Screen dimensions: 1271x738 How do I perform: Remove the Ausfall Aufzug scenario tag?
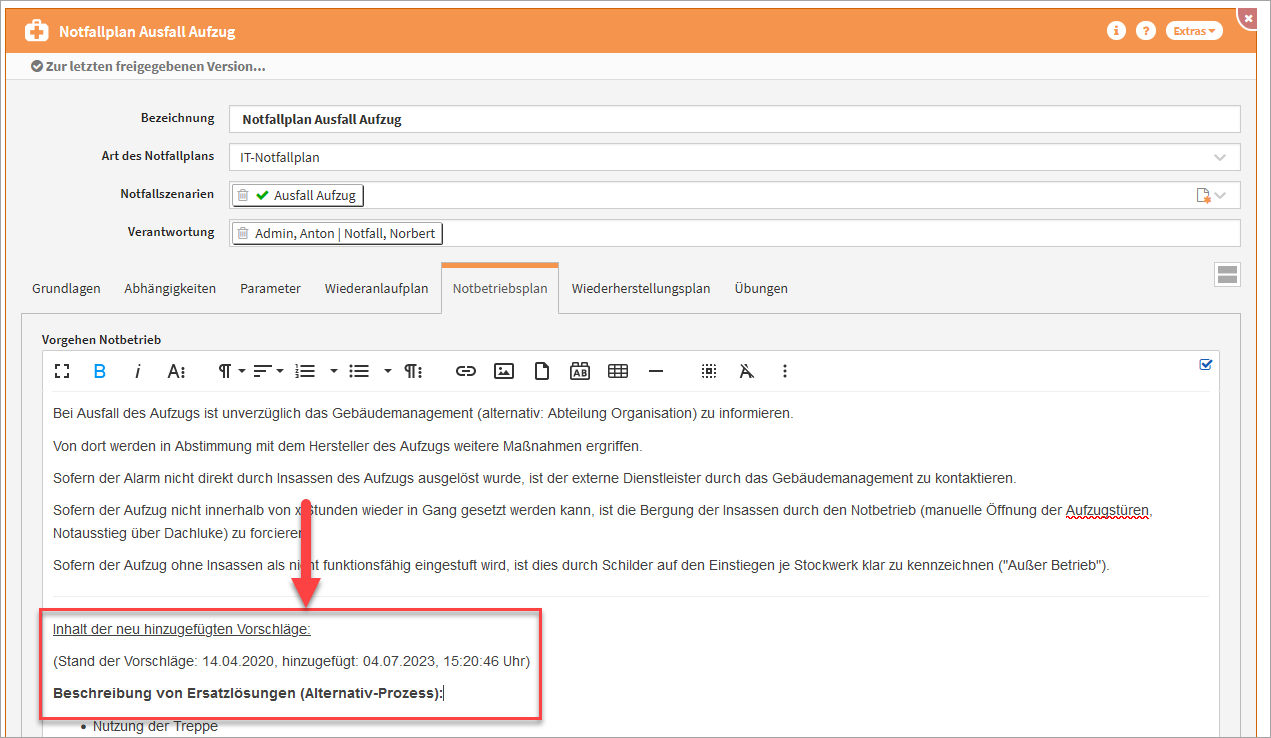click(x=243, y=196)
